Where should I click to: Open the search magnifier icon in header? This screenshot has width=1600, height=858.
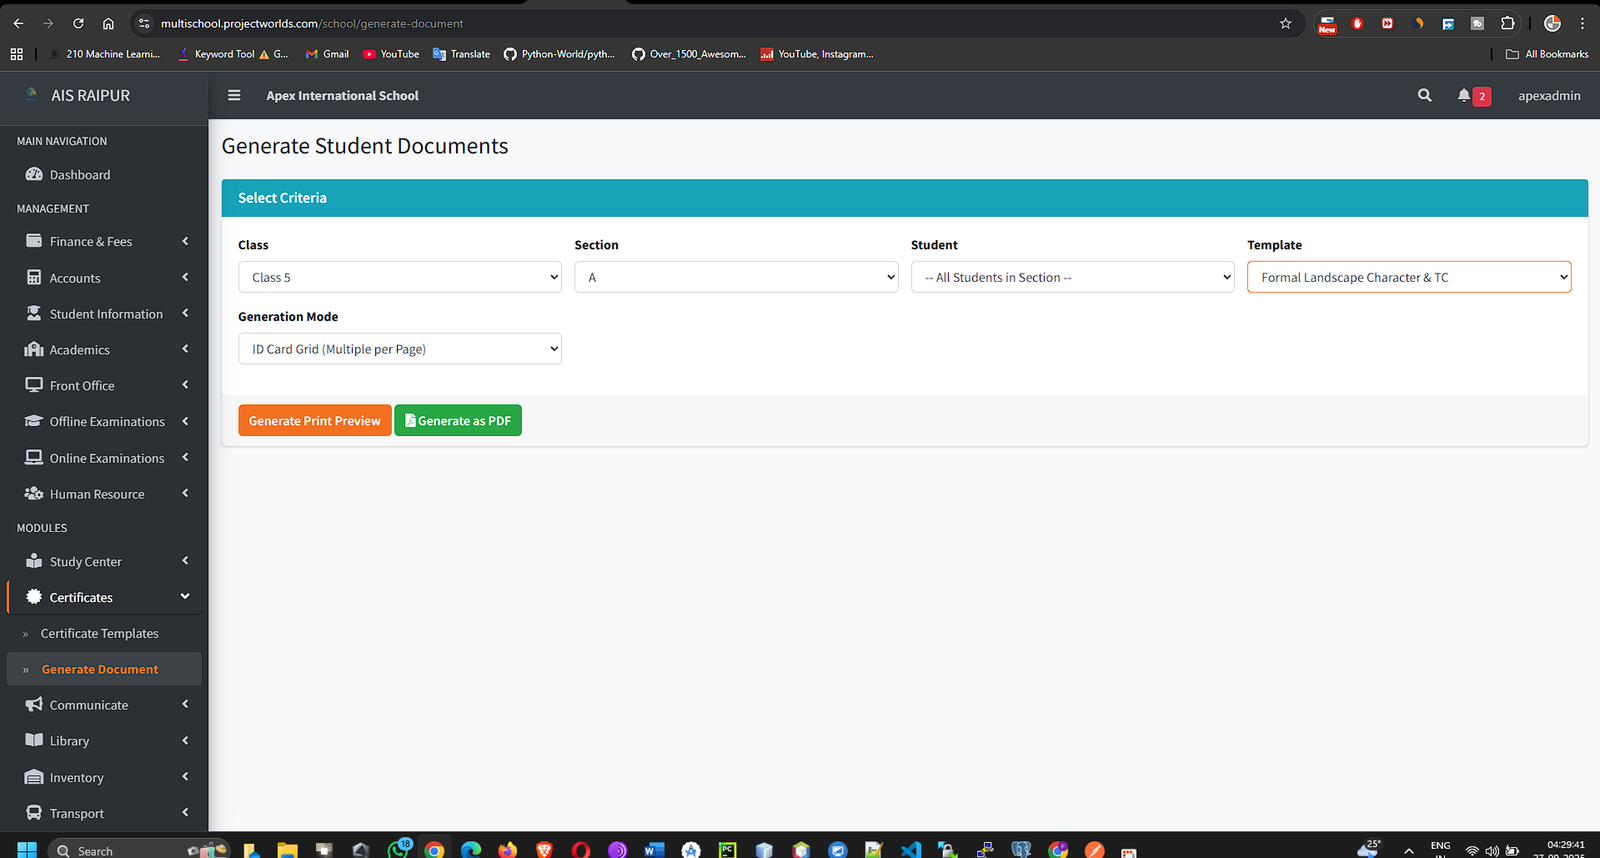pyautogui.click(x=1424, y=96)
